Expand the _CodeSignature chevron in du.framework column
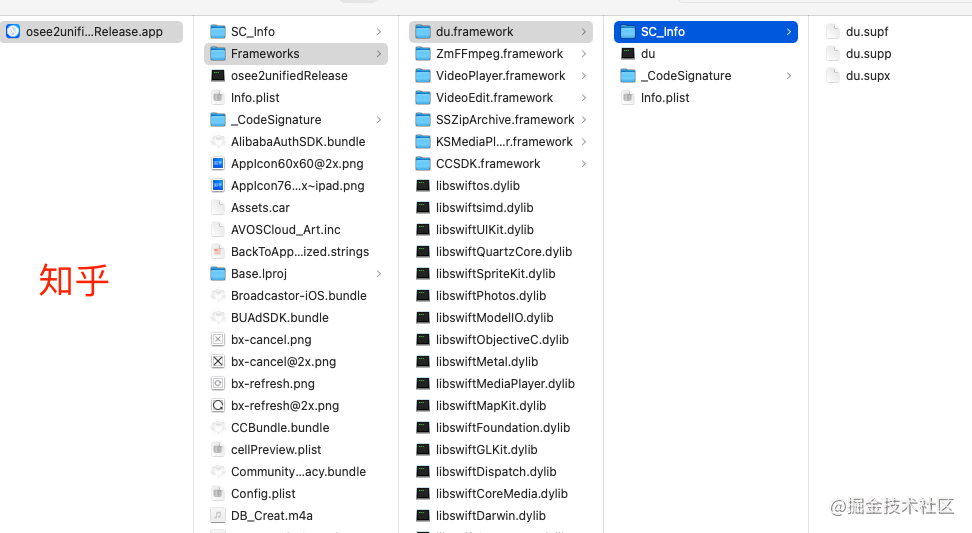The height and width of the screenshot is (533, 972). [789, 76]
